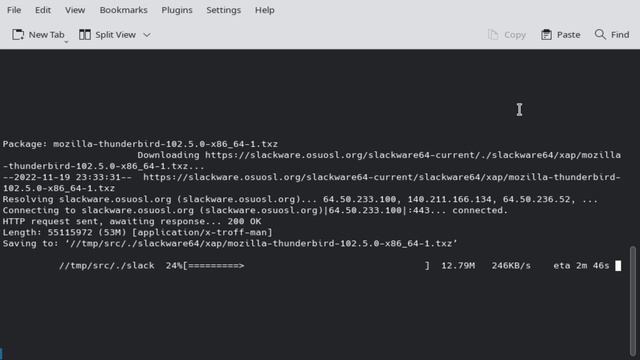640x360 pixels.
Task: Open the Help menu
Action: (x=264, y=10)
